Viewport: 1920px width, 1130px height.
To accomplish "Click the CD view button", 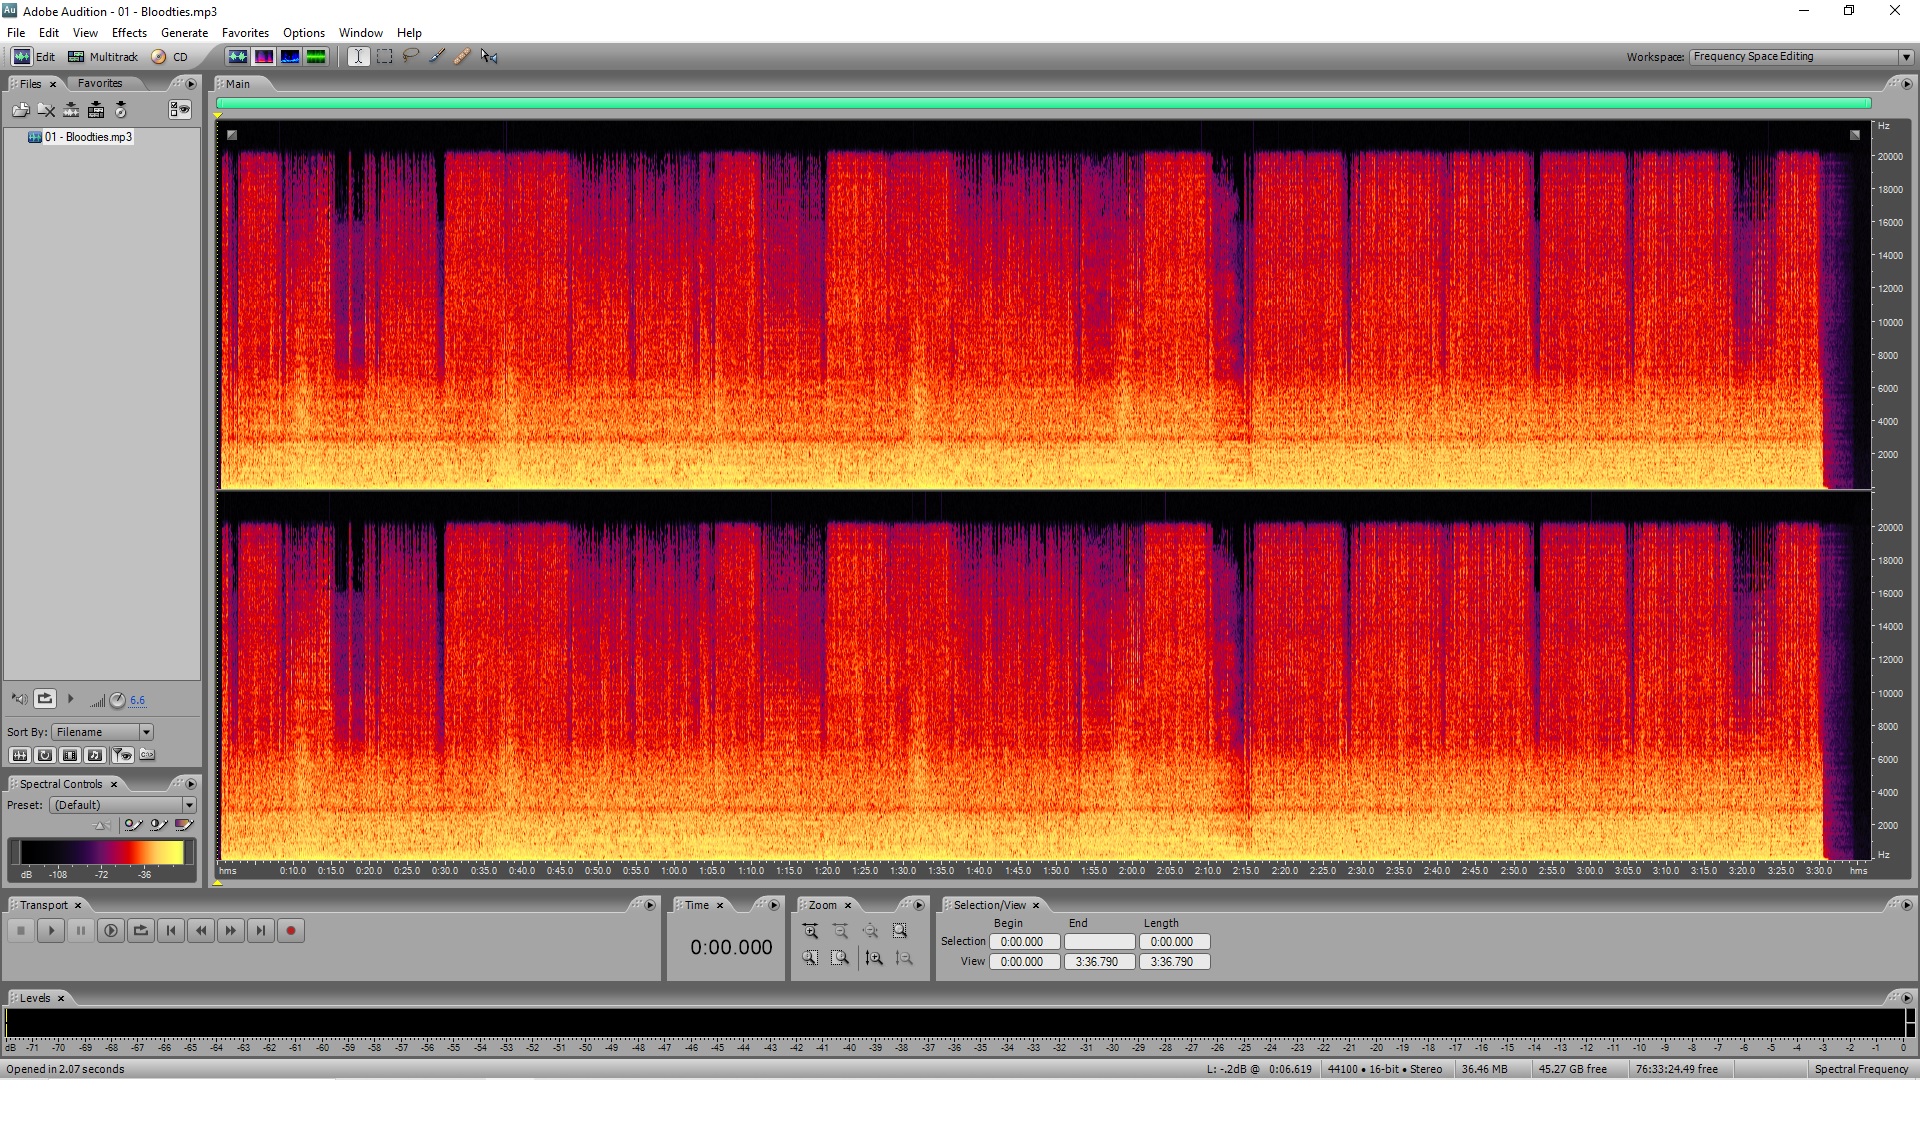I will (x=170, y=57).
